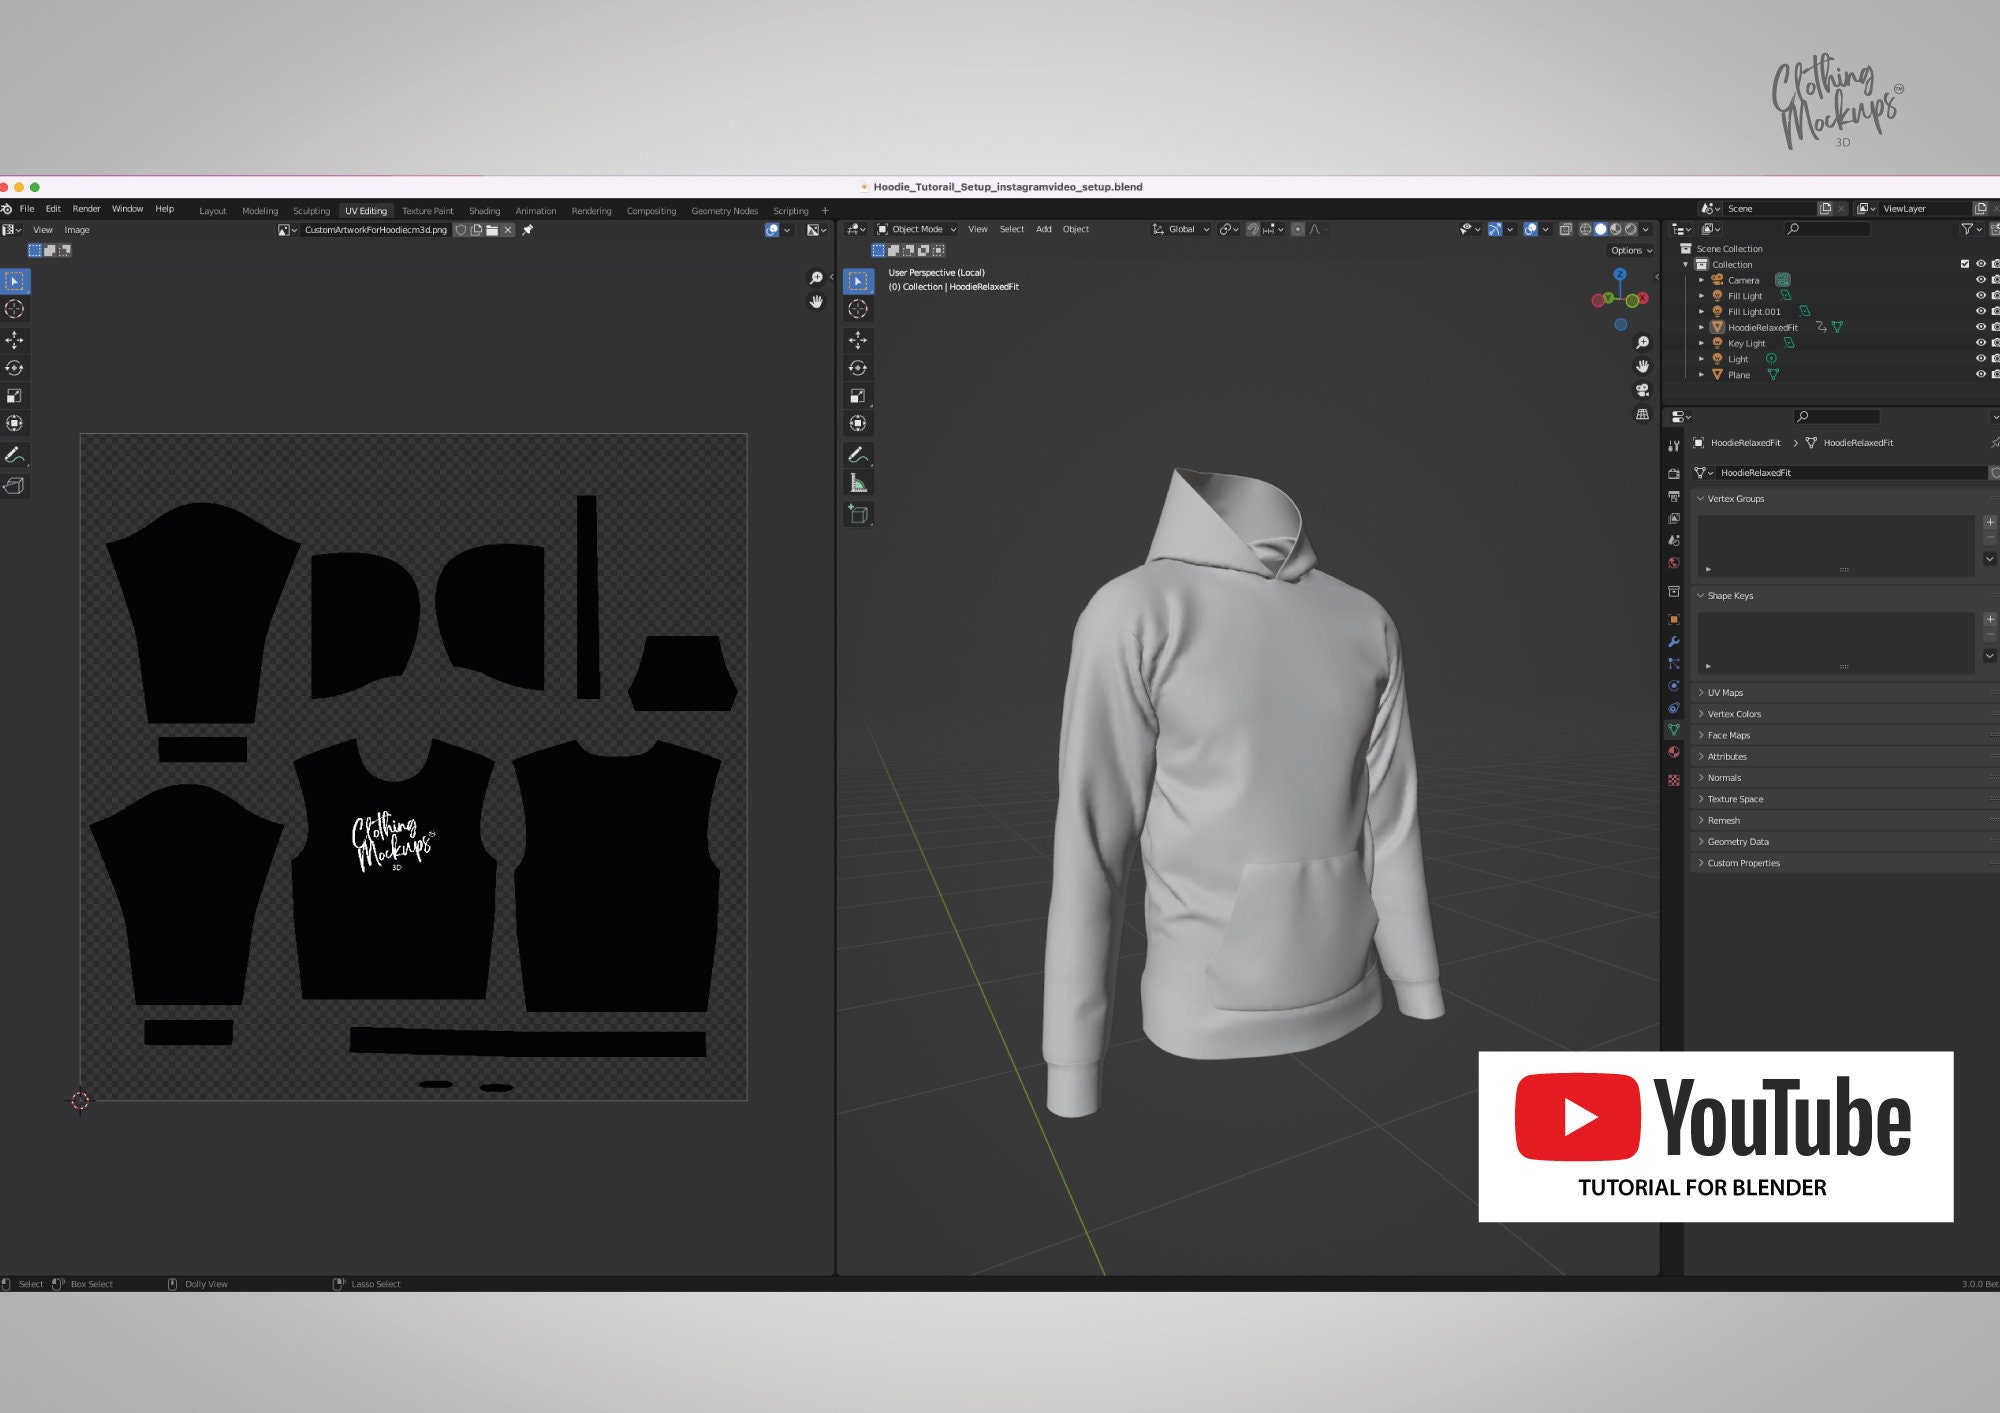Disable Fill Light.001 visibility in the Outliner
The image size is (2000, 1413).
coord(1980,311)
